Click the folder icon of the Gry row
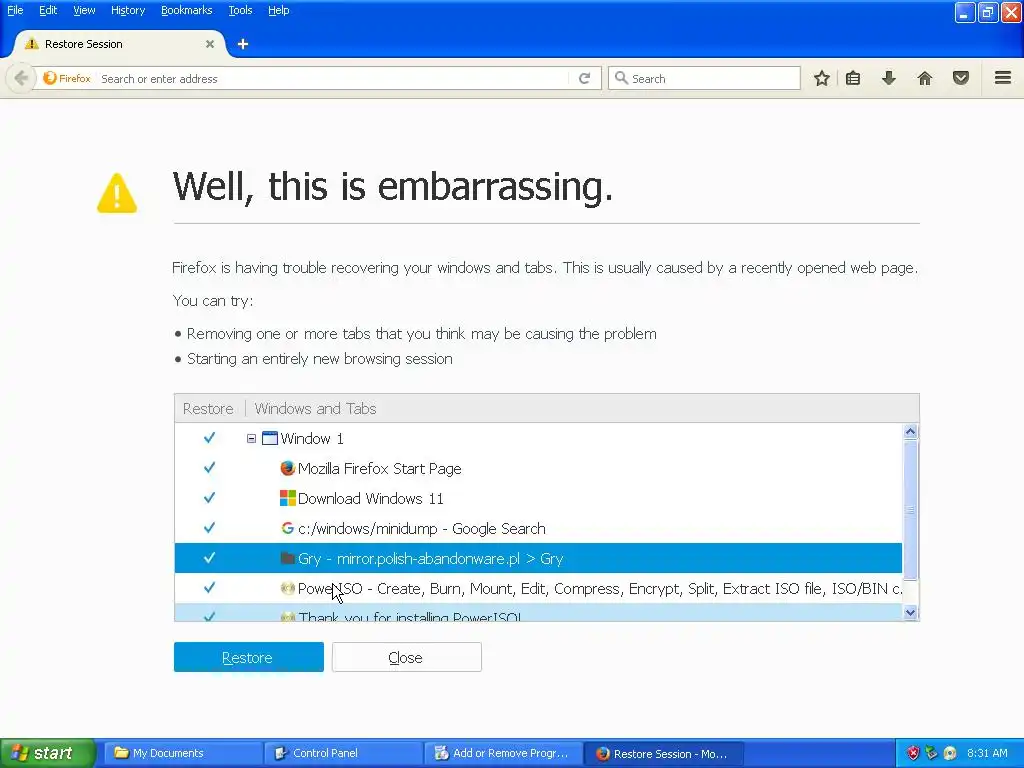 click(x=287, y=558)
